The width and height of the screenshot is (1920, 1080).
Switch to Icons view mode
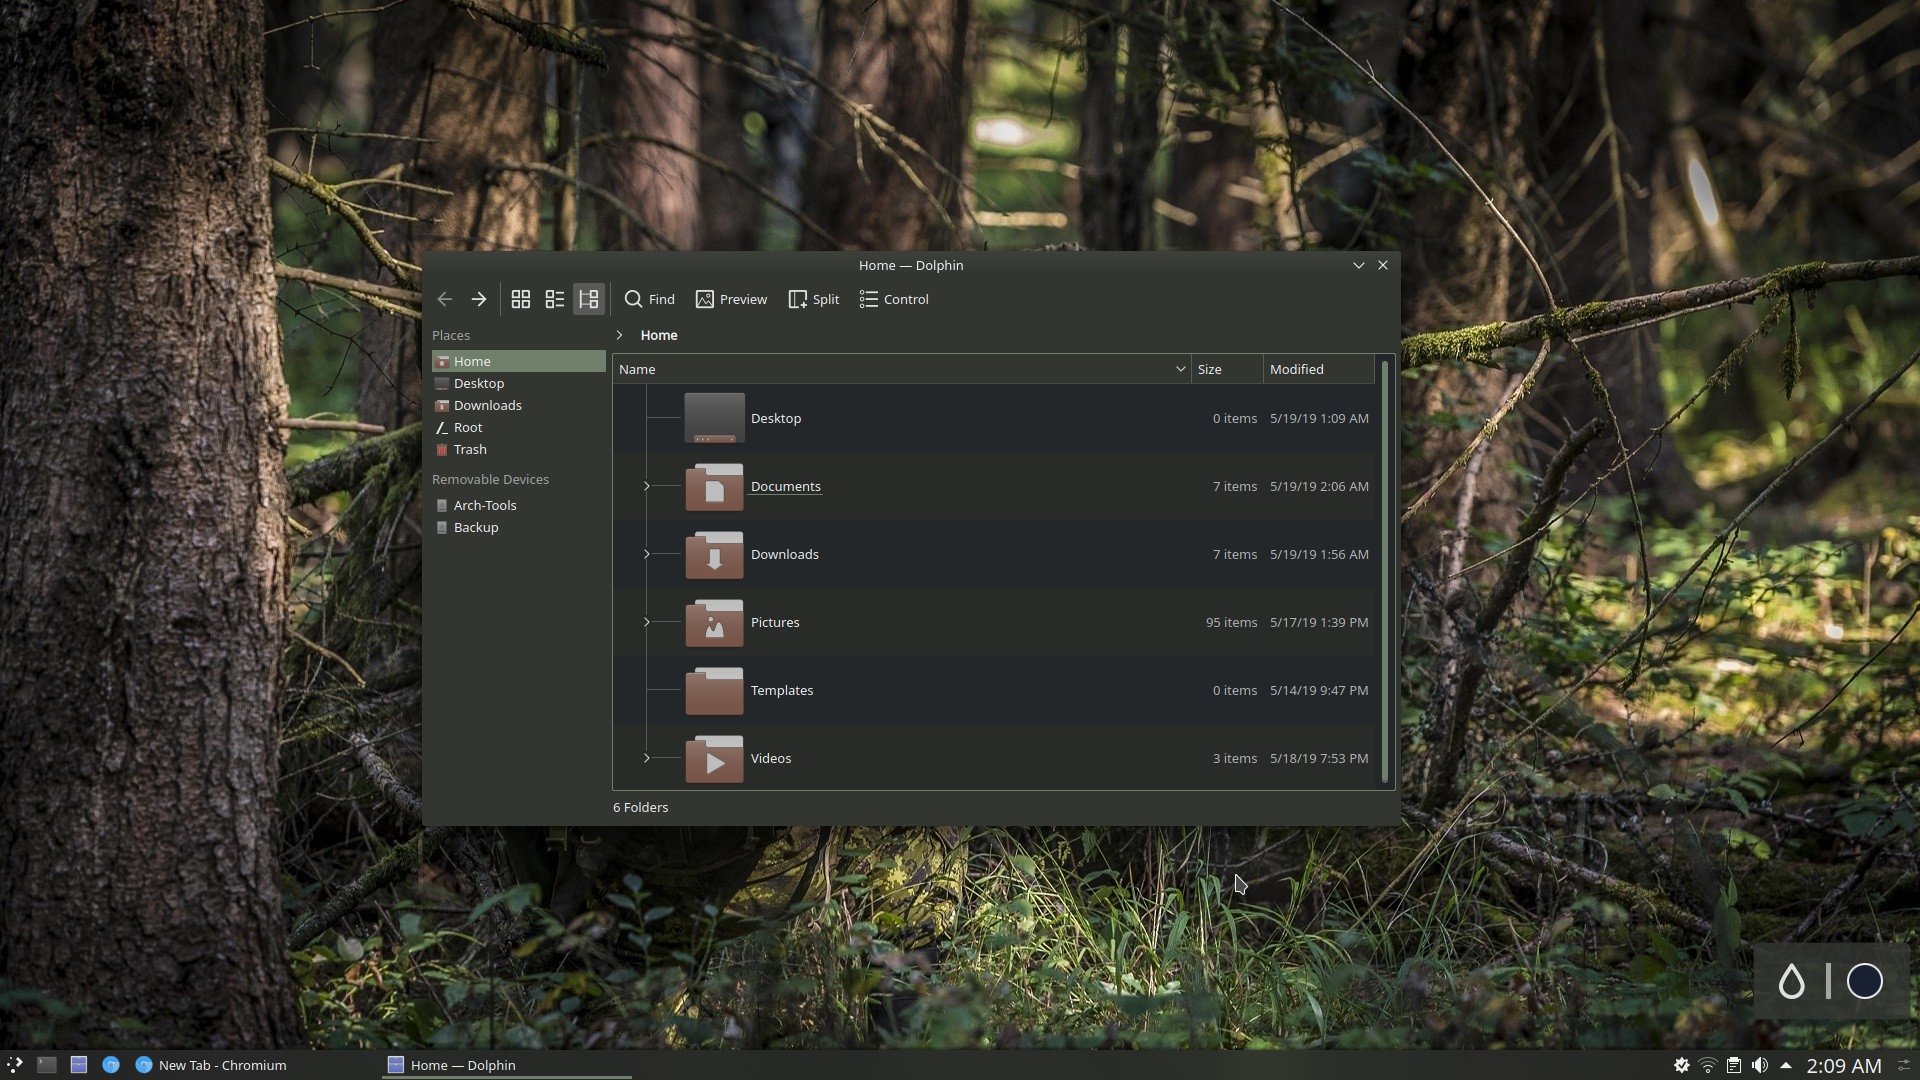521,299
